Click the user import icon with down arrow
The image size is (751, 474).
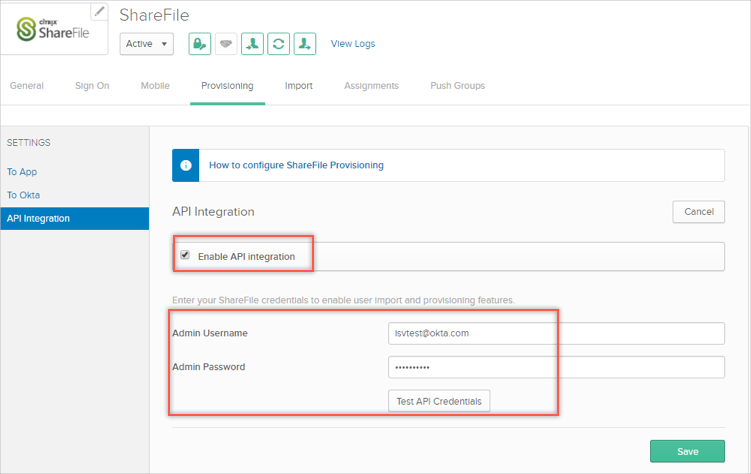pos(252,44)
